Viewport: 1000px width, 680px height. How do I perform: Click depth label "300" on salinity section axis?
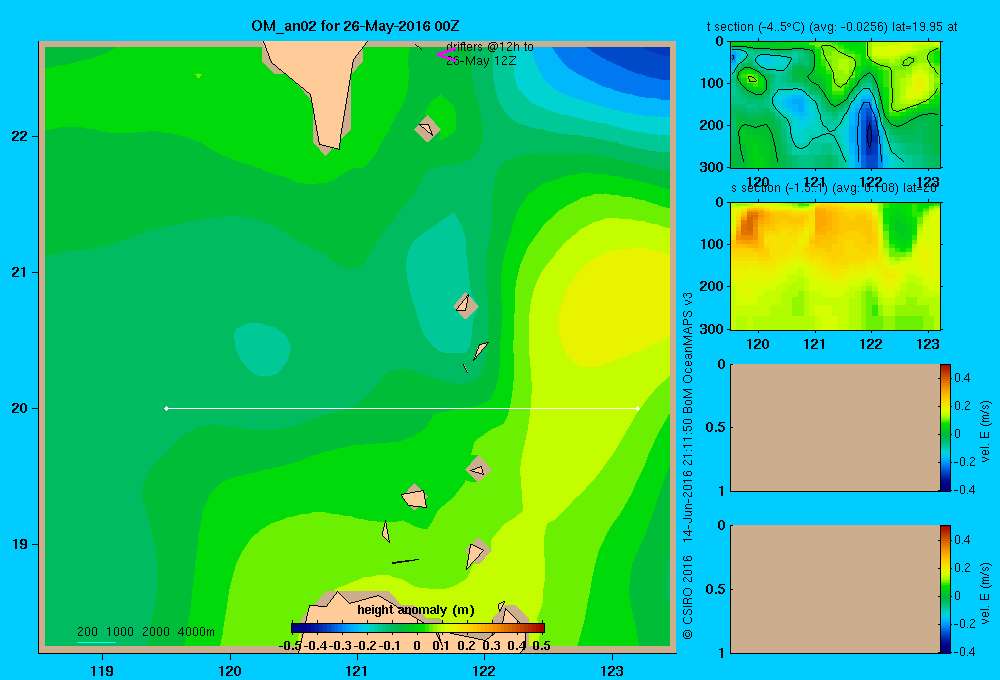pos(714,329)
